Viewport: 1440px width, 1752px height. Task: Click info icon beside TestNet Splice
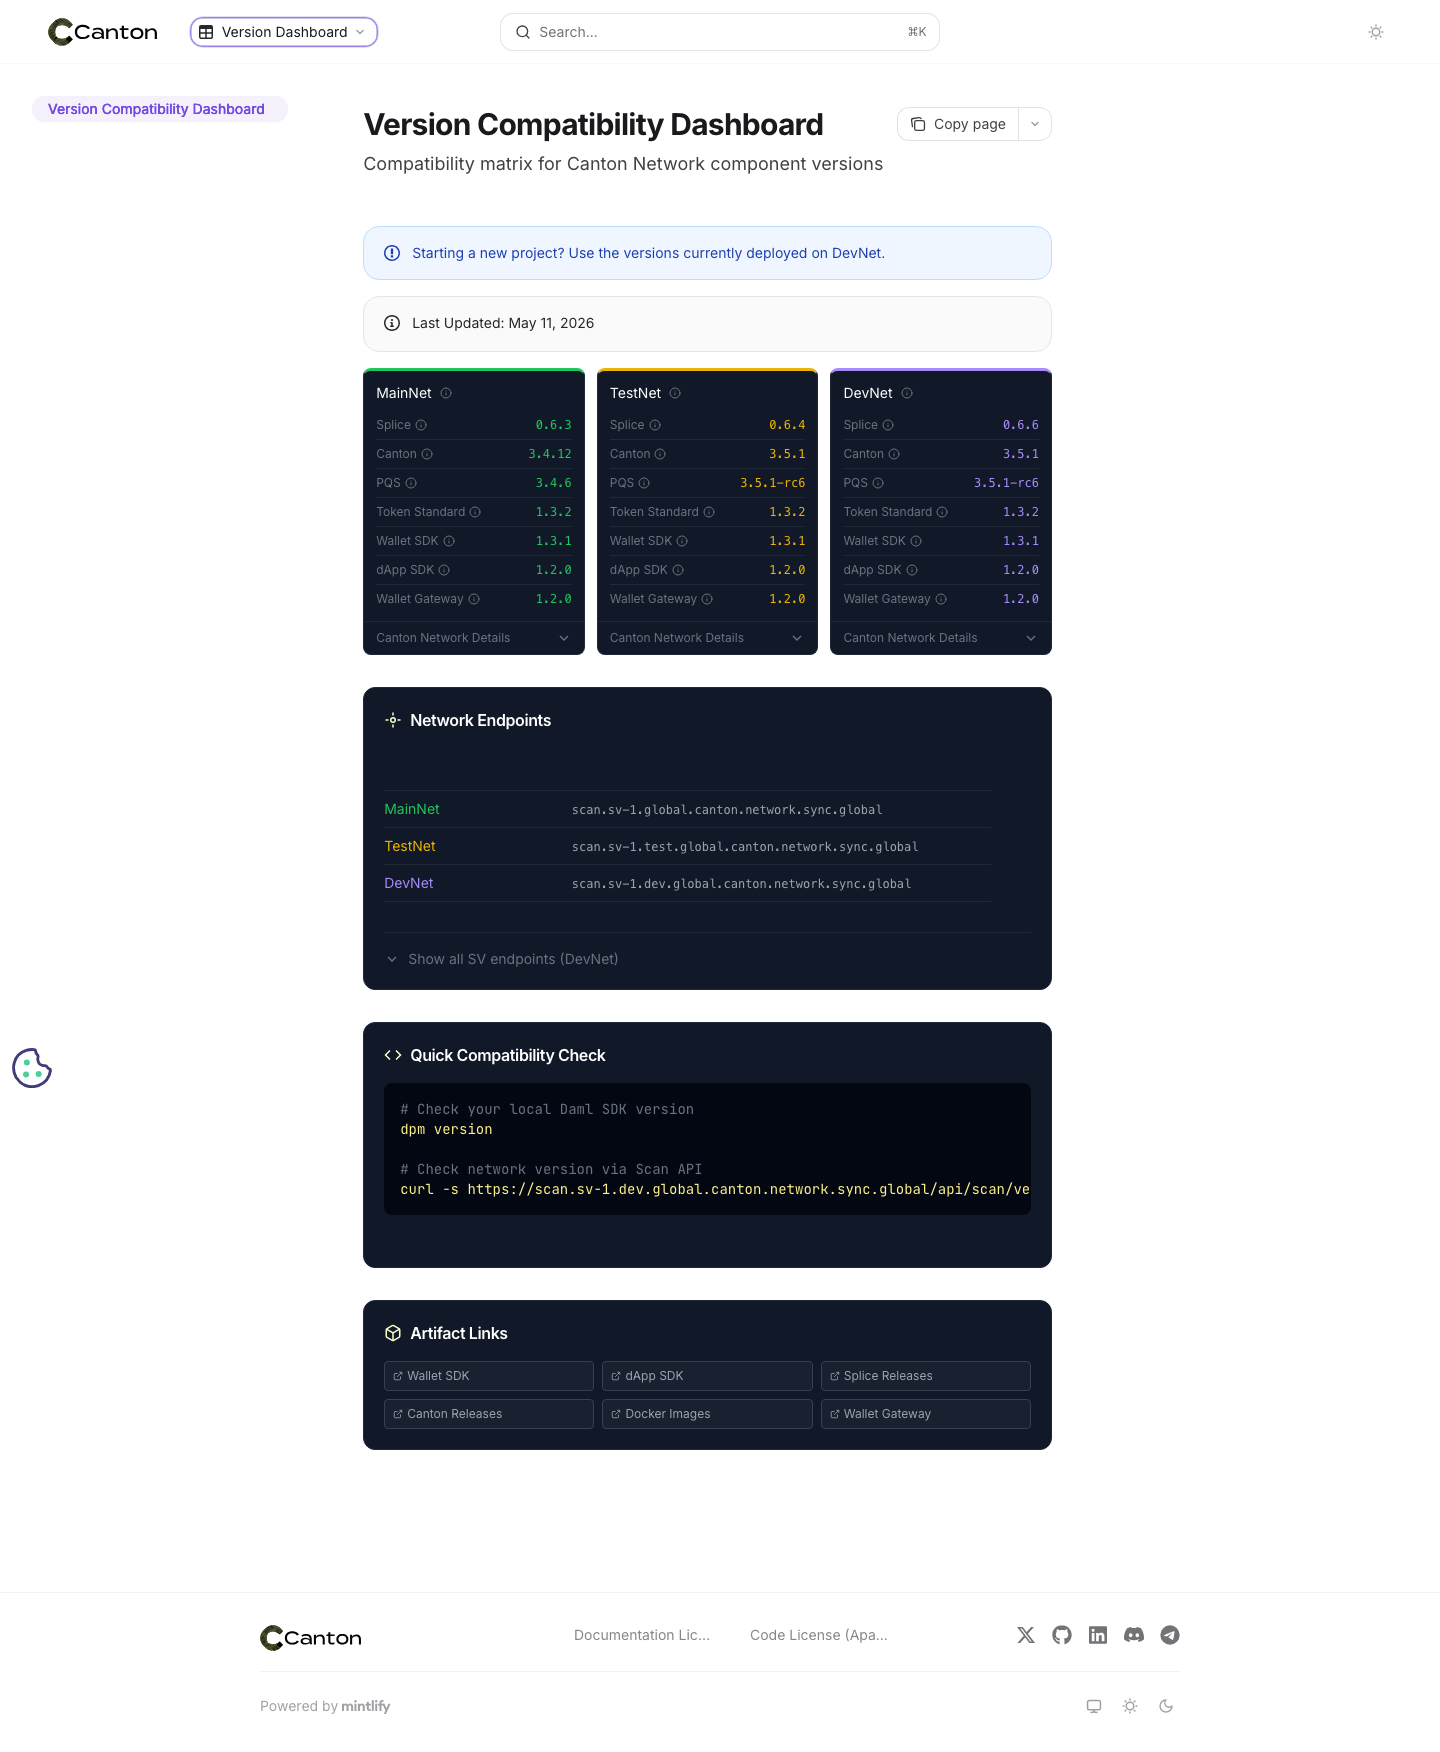tap(655, 425)
